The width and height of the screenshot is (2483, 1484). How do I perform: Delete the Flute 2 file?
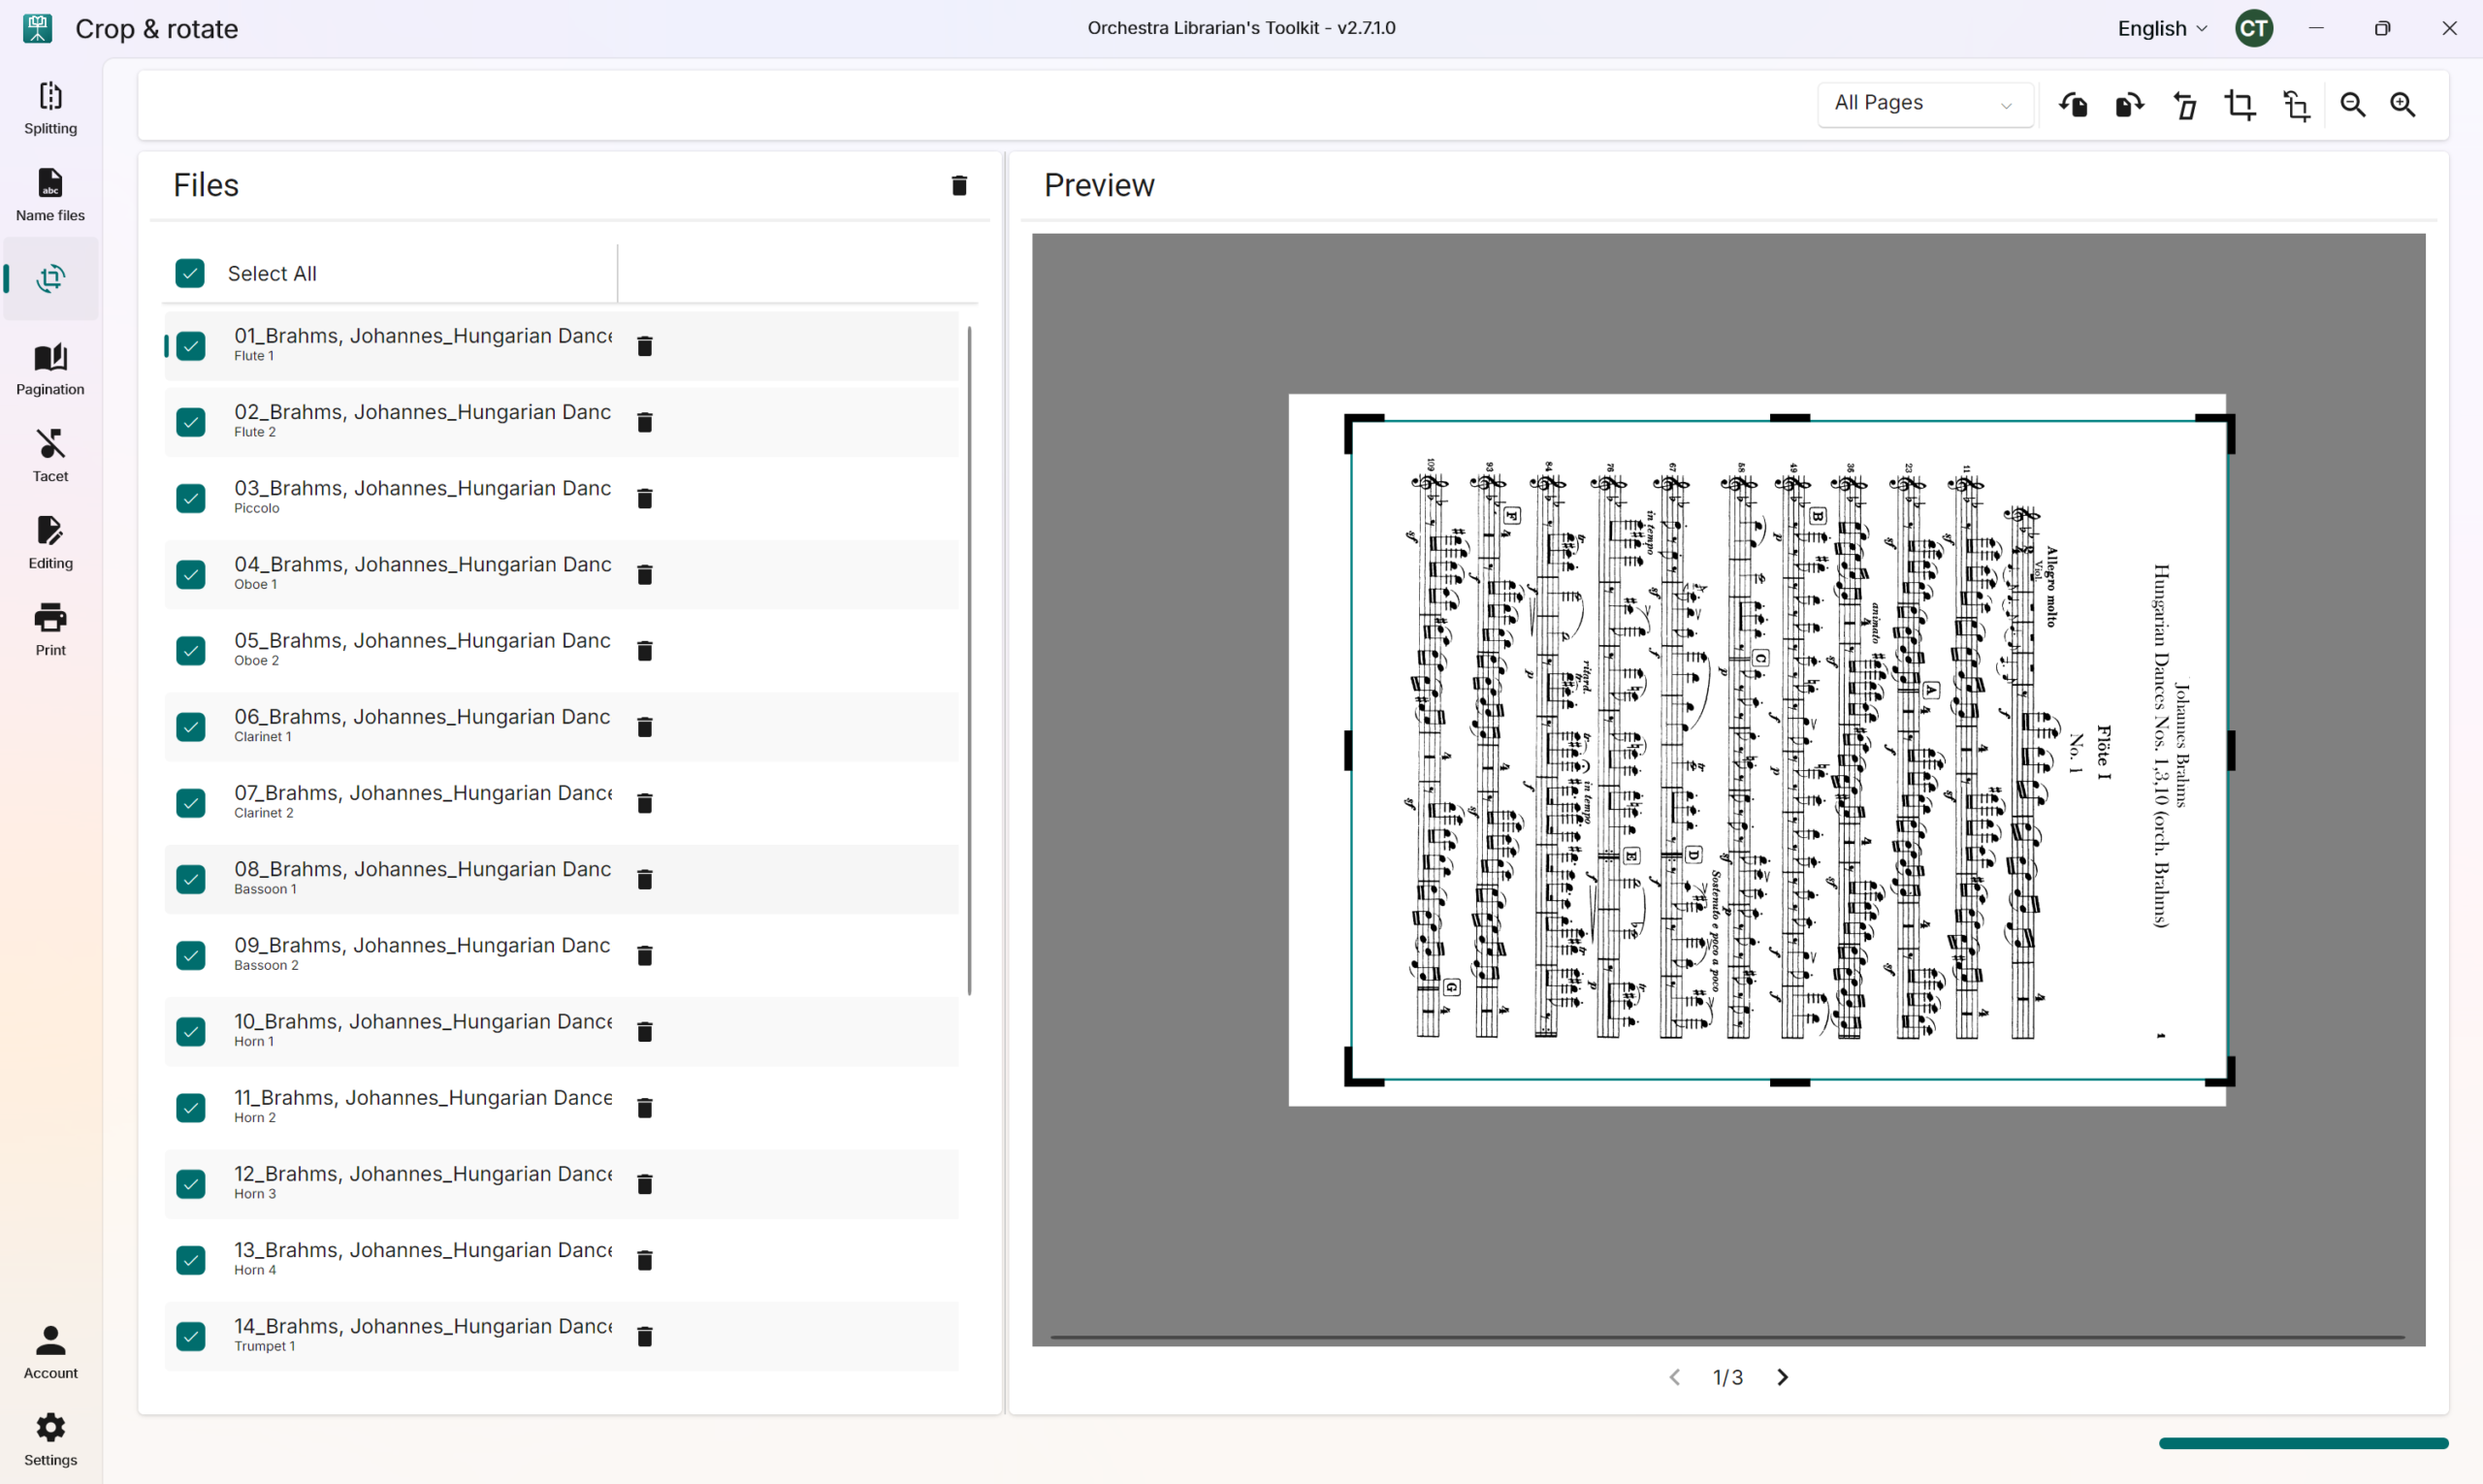pyautogui.click(x=645, y=422)
